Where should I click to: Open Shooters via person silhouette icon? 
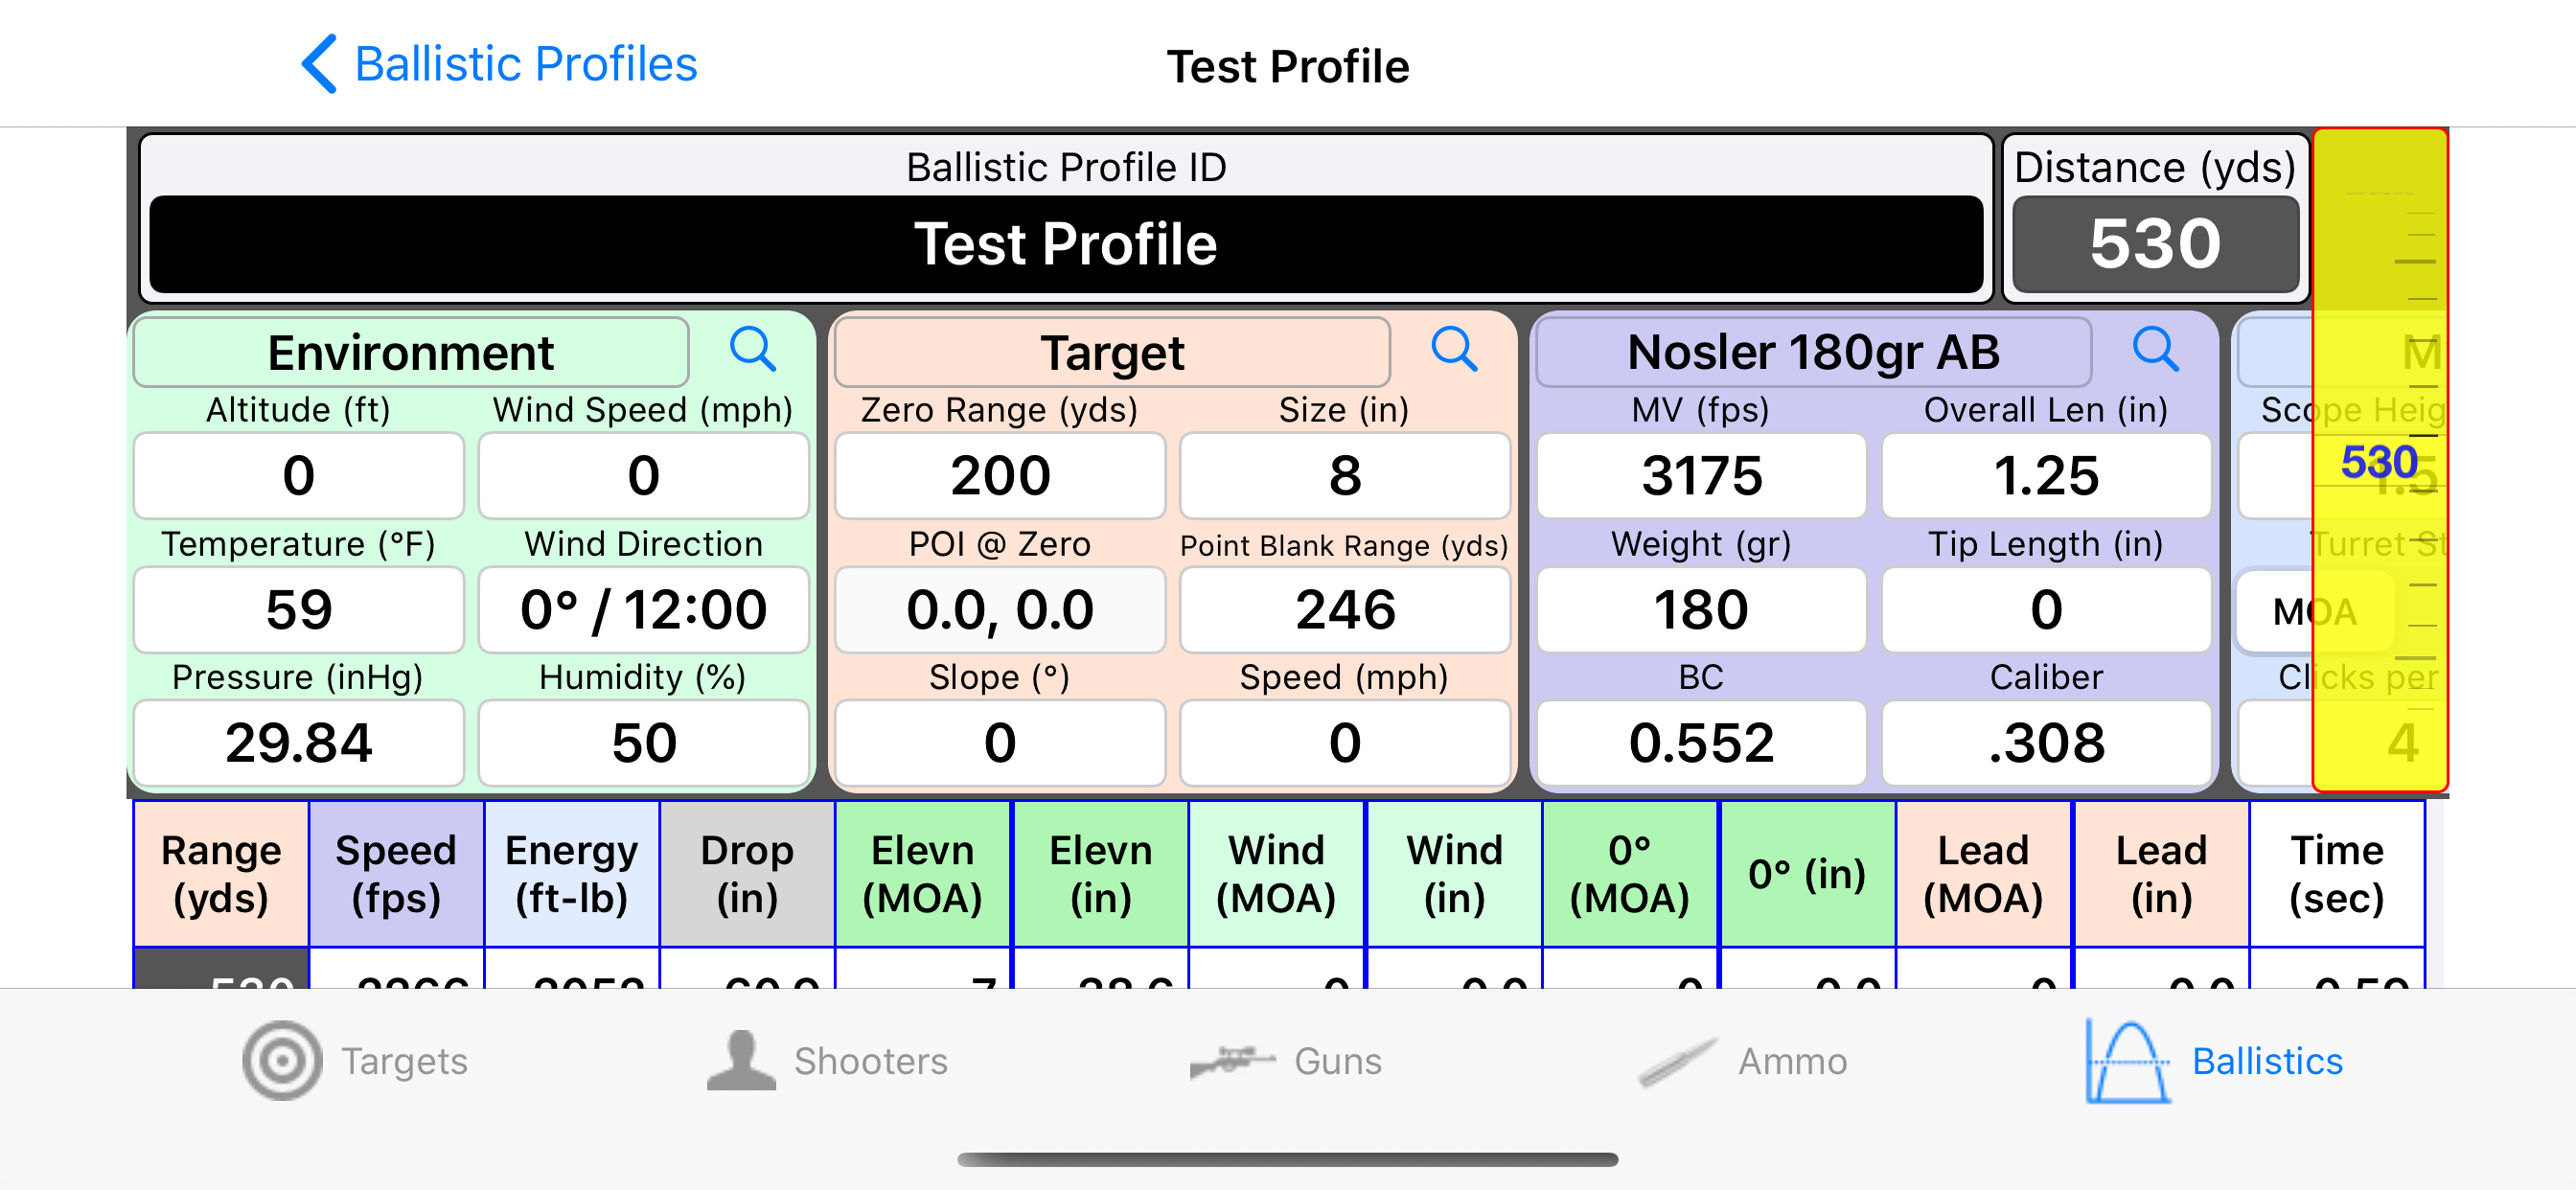tap(741, 1061)
